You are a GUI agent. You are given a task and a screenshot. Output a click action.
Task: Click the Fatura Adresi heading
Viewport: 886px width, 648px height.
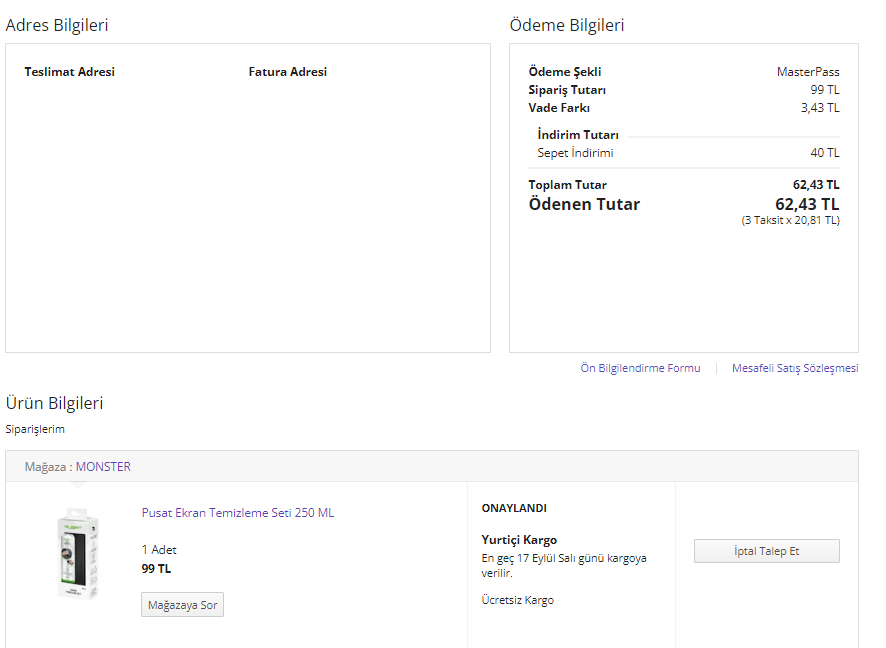click(x=288, y=72)
